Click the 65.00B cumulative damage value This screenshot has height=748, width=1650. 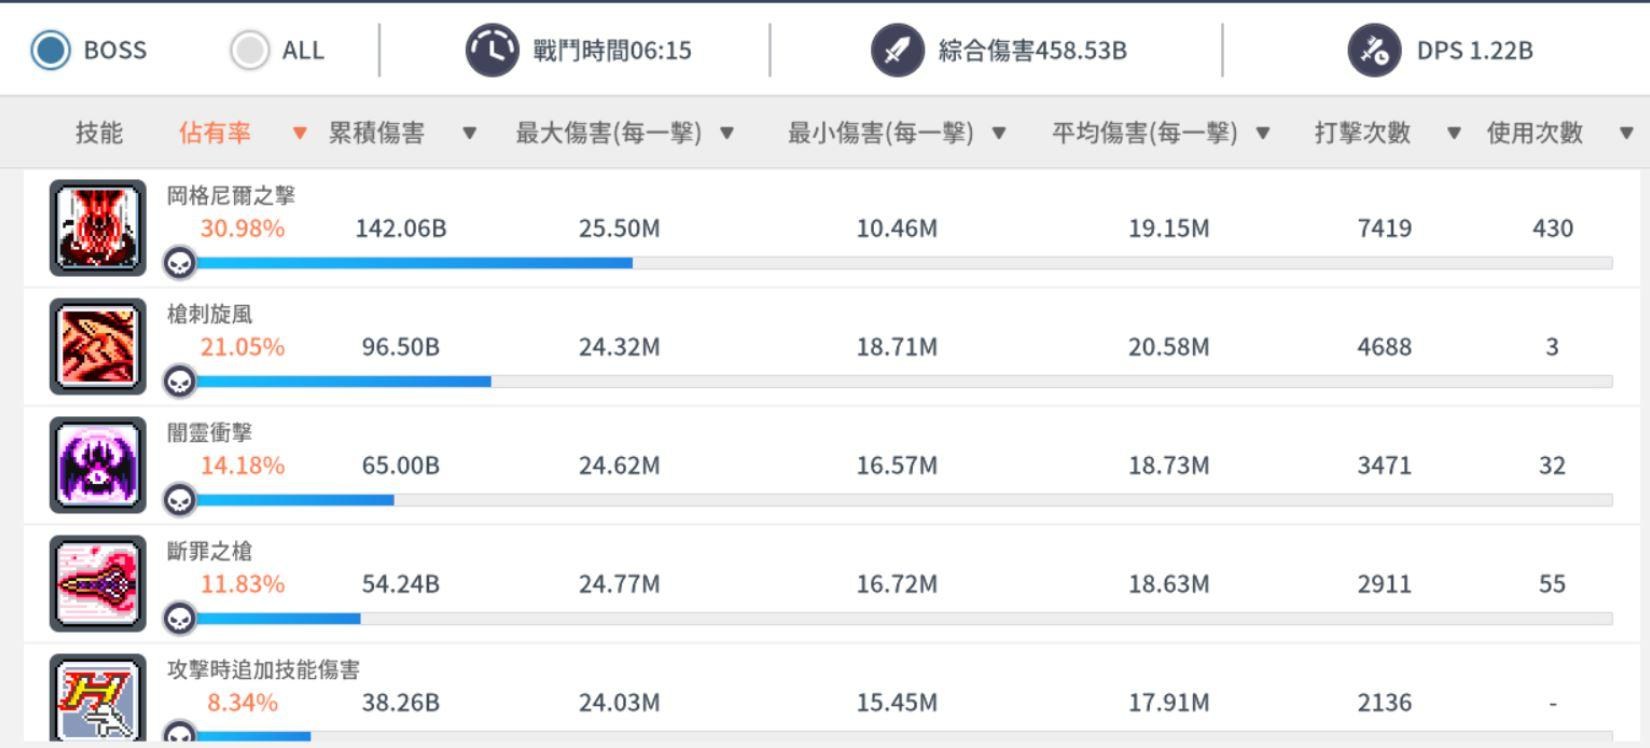pos(400,465)
